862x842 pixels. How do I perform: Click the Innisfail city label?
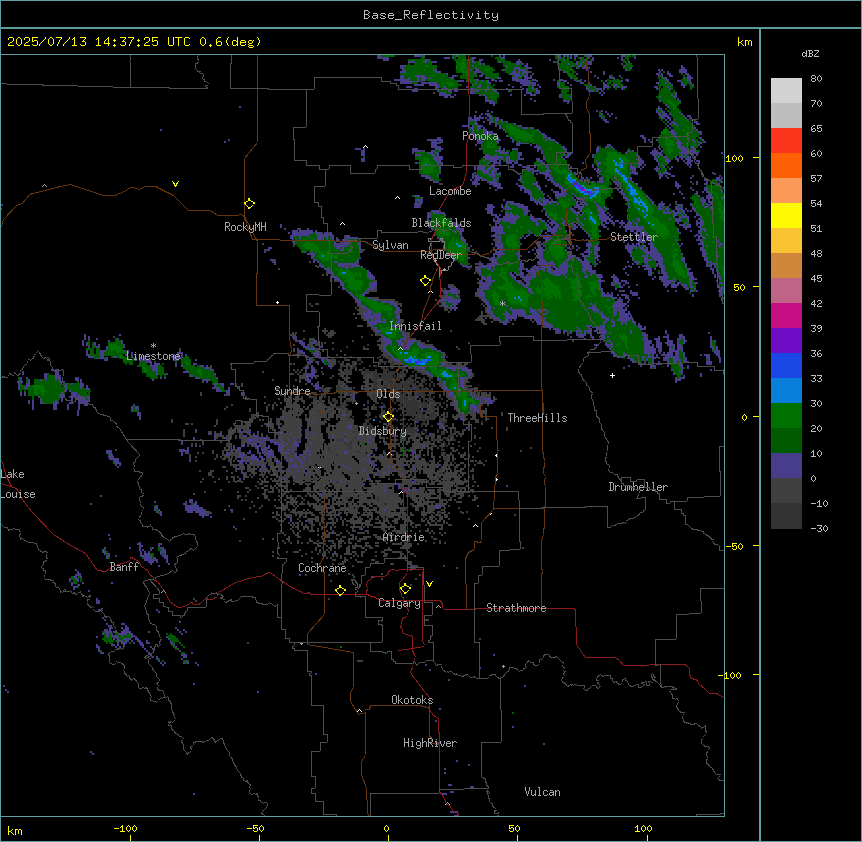415,326
